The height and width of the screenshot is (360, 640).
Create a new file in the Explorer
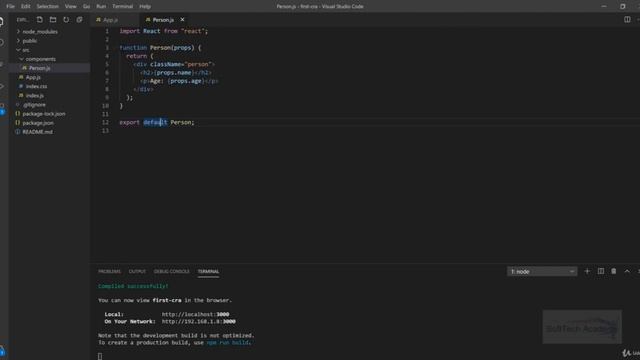(x=40, y=20)
